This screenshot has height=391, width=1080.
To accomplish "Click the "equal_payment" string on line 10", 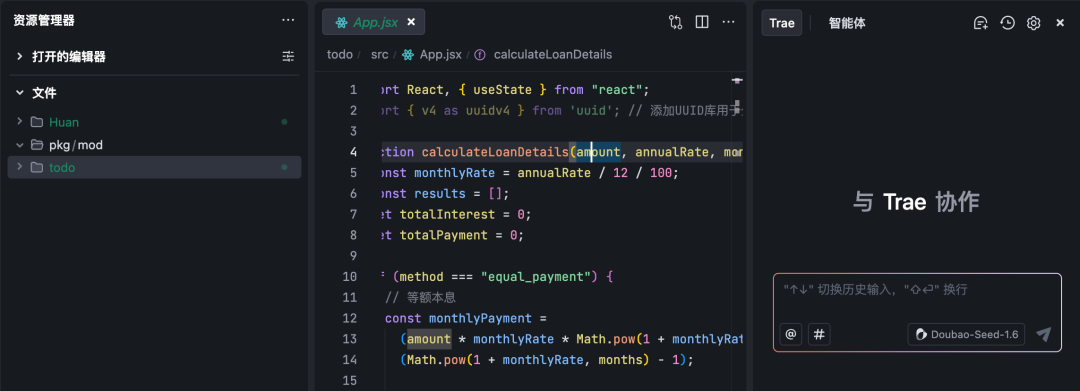I will (x=536, y=277).
